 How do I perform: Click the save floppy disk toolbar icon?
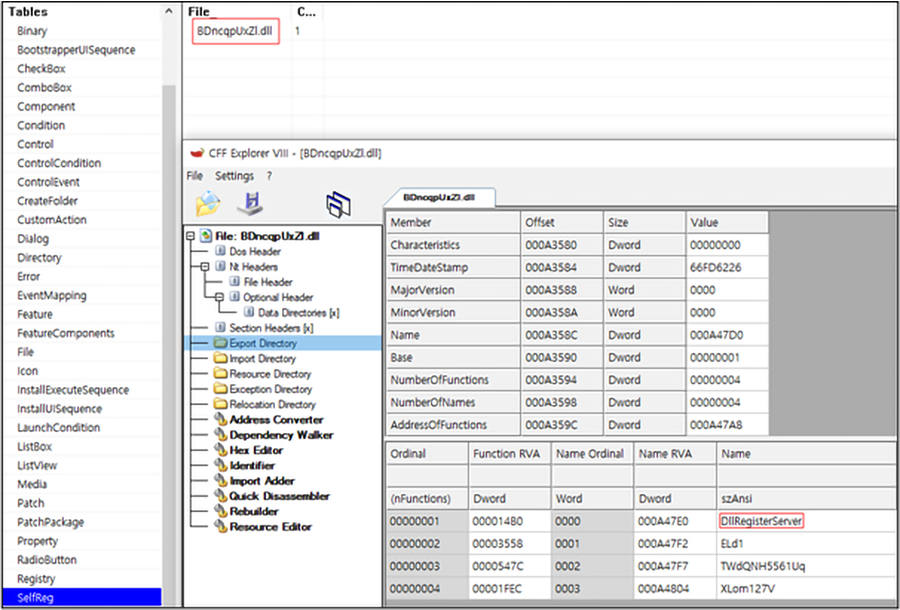(x=250, y=203)
